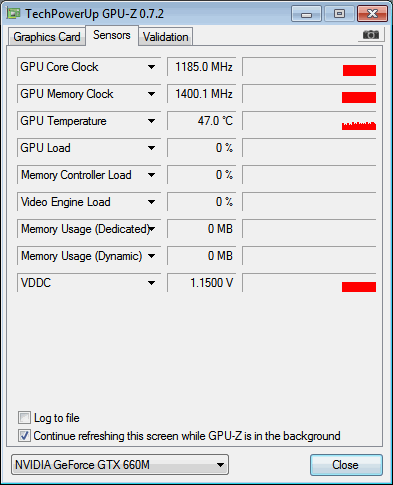Open the GPU Load dropdown arrow
Viewport: 393px width, 485px height.
tap(151, 148)
